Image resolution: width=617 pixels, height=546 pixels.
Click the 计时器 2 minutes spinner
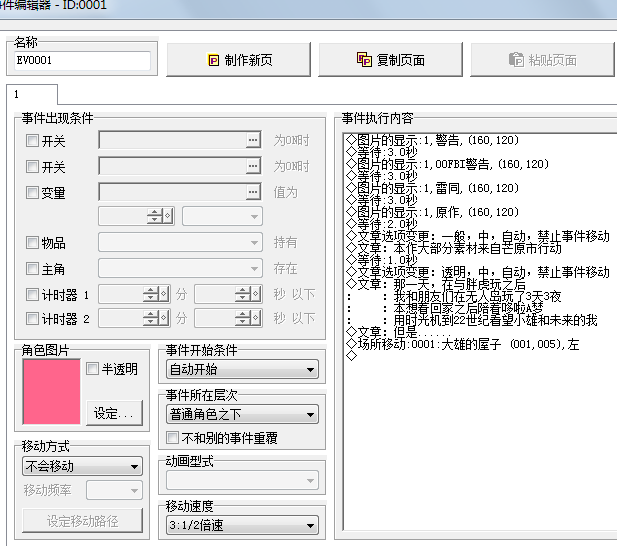[x=150, y=318]
